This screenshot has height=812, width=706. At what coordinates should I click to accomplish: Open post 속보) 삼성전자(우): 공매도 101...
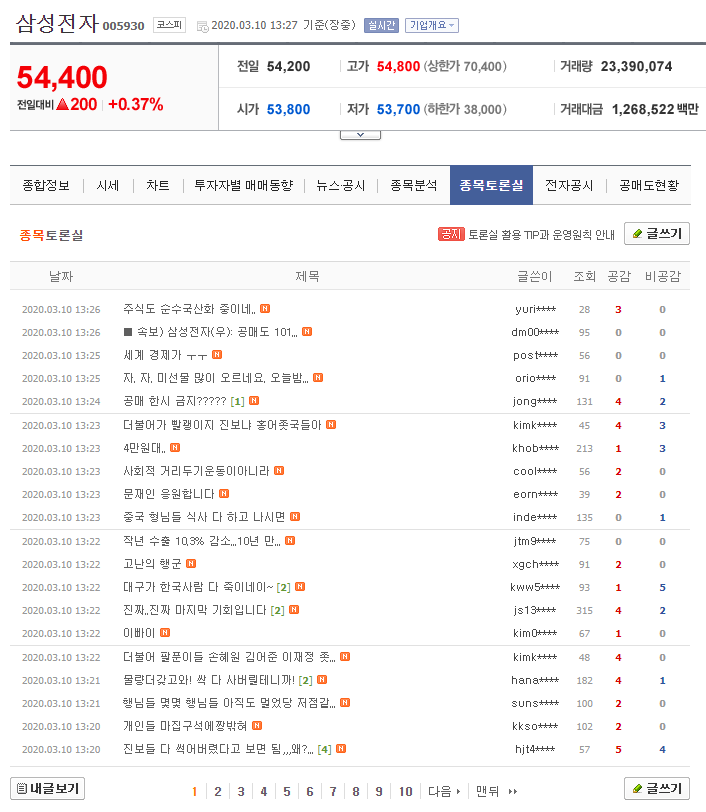[211, 332]
